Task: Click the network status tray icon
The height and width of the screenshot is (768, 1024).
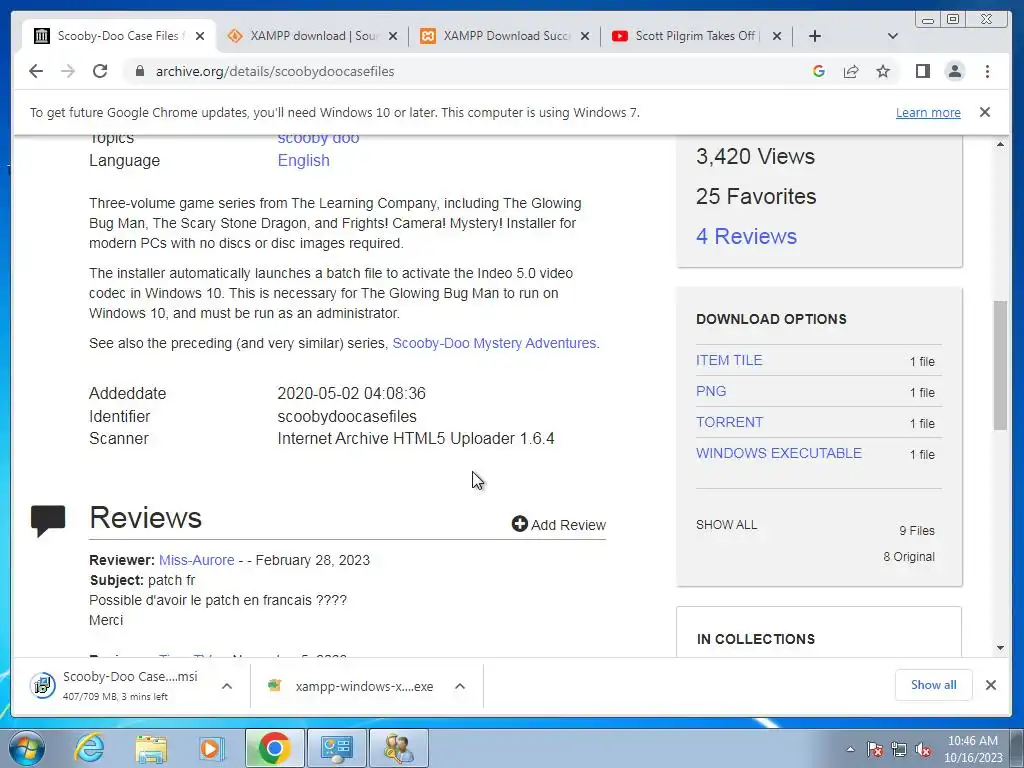Action: tap(899, 750)
